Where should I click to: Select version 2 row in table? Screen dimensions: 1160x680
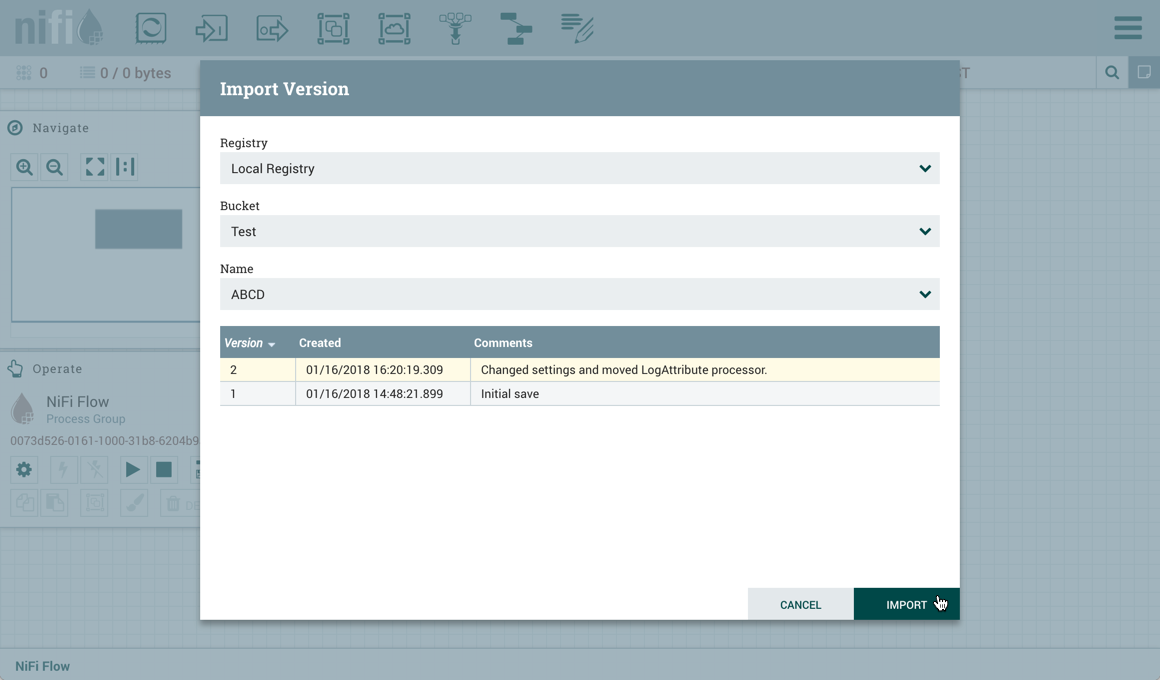[579, 370]
